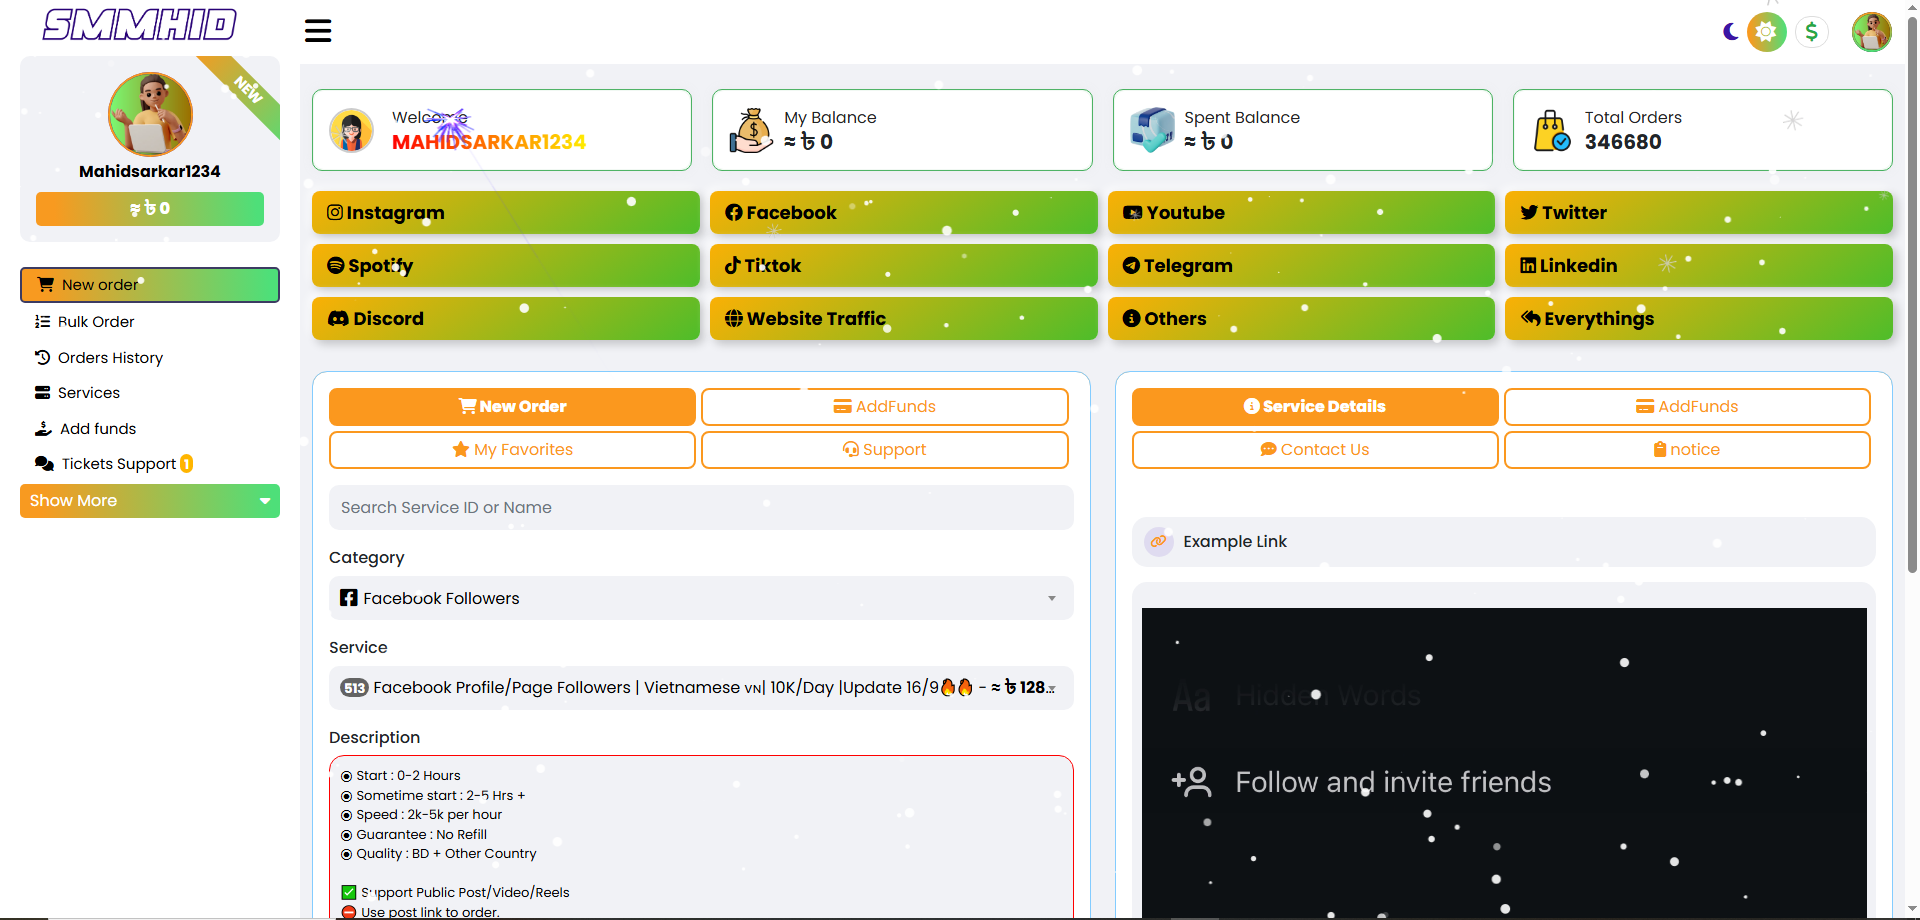This screenshot has height=920, width=1920.
Task: Click the Everythings reply-all icon
Action: click(1530, 319)
